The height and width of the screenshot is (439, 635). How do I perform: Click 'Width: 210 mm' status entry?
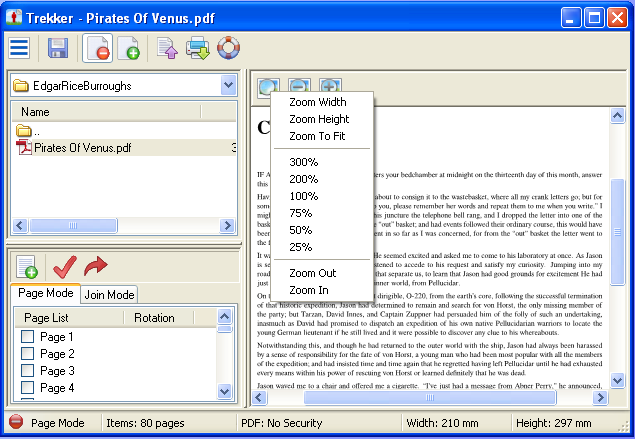coord(442,423)
